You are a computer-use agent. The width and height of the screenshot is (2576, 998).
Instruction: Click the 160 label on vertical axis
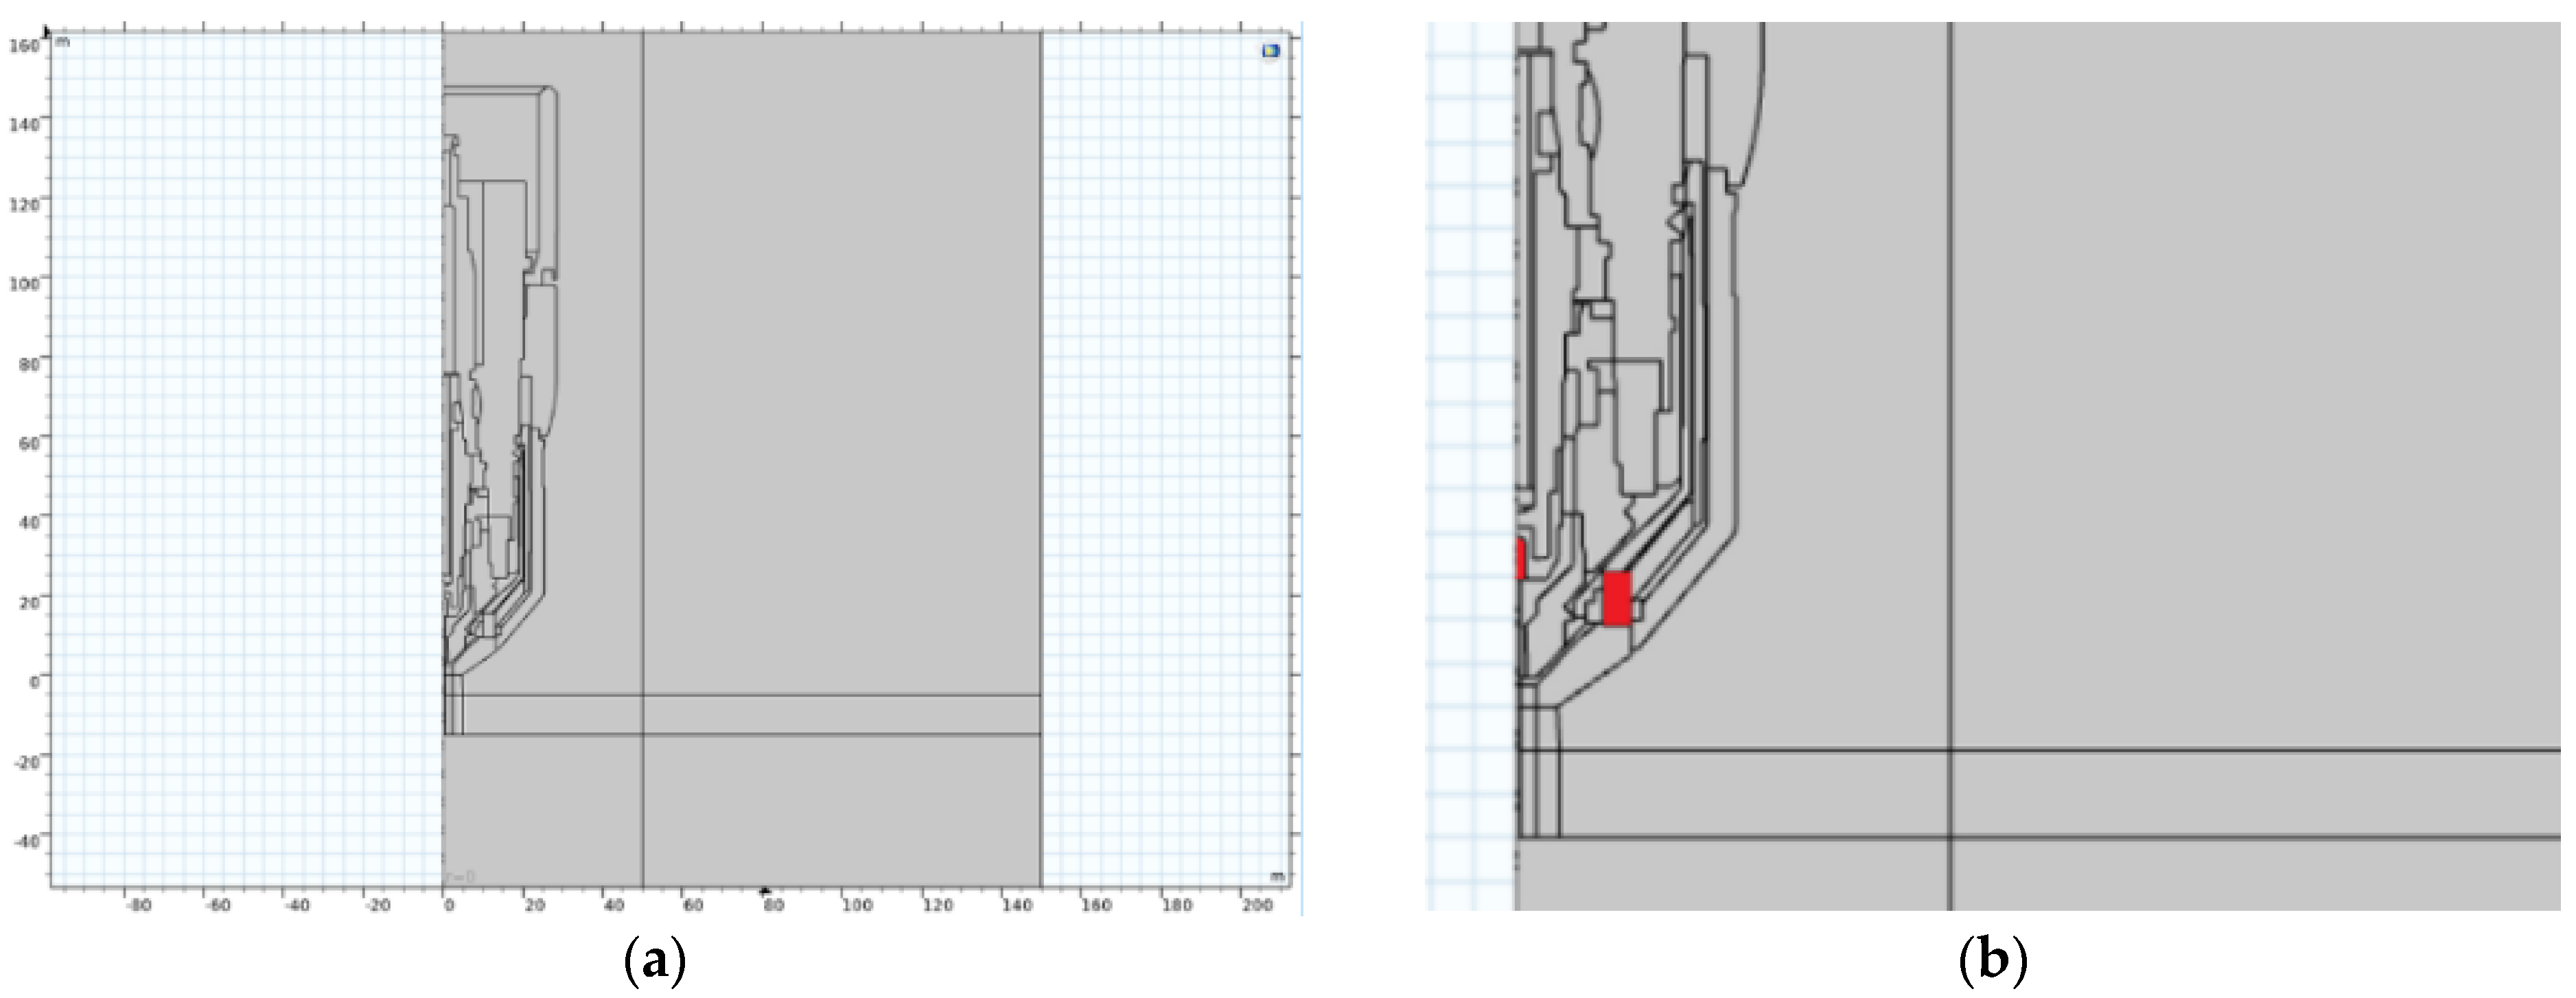point(24,45)
